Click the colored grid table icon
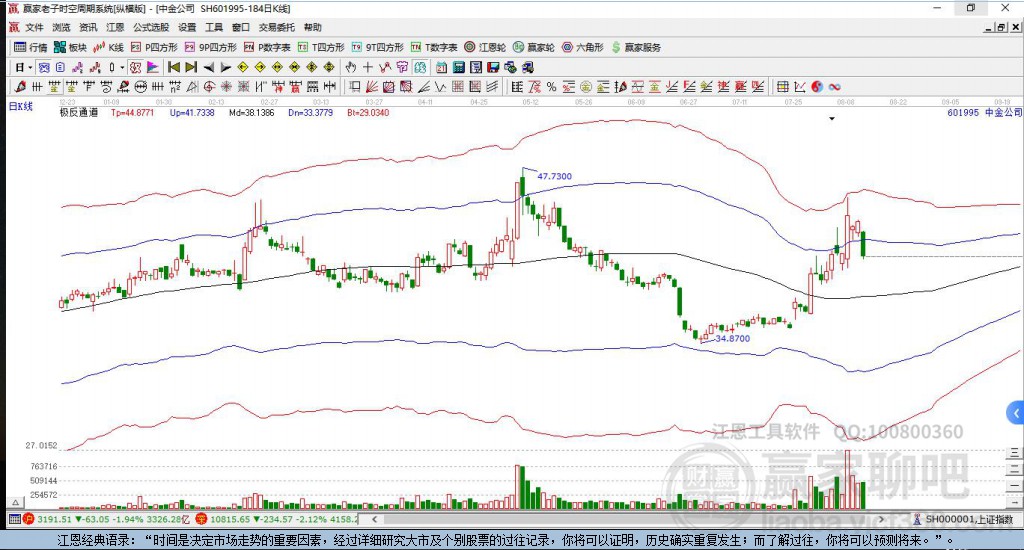1024x550 pixels. pyautogui.click(x=783, y=86)
